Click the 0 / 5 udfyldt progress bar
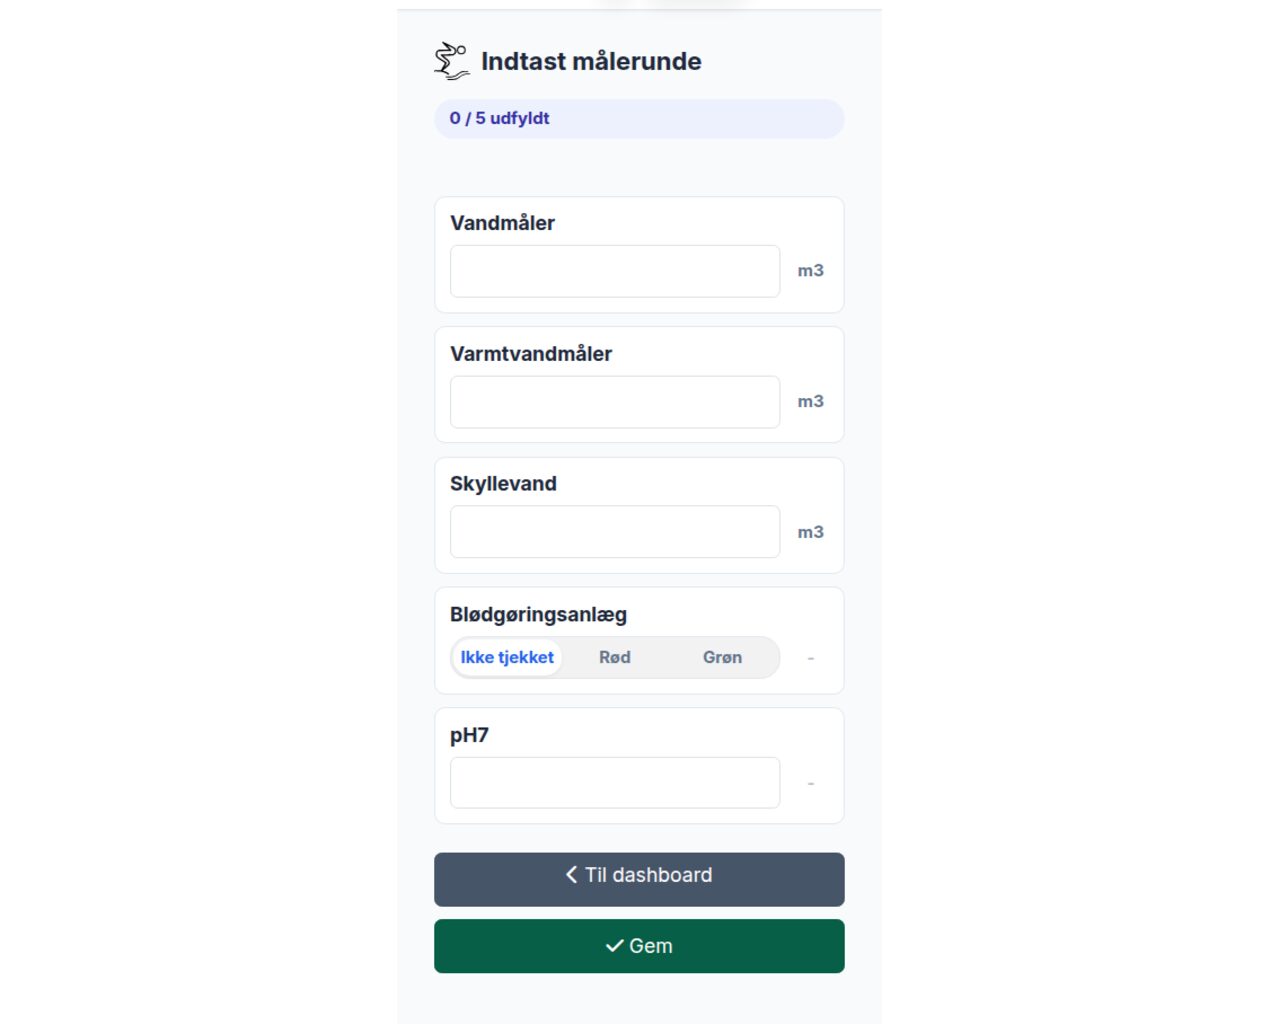Screen dimensions: 1280x1024 [639, 119]
